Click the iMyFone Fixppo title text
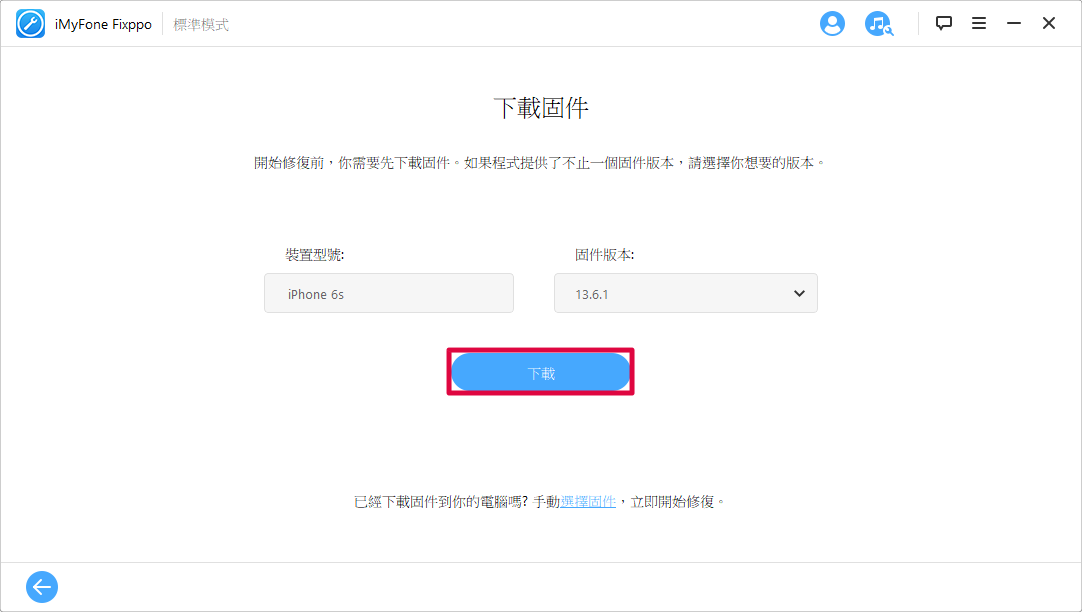1082x612 pixels. tap(104, 24)
